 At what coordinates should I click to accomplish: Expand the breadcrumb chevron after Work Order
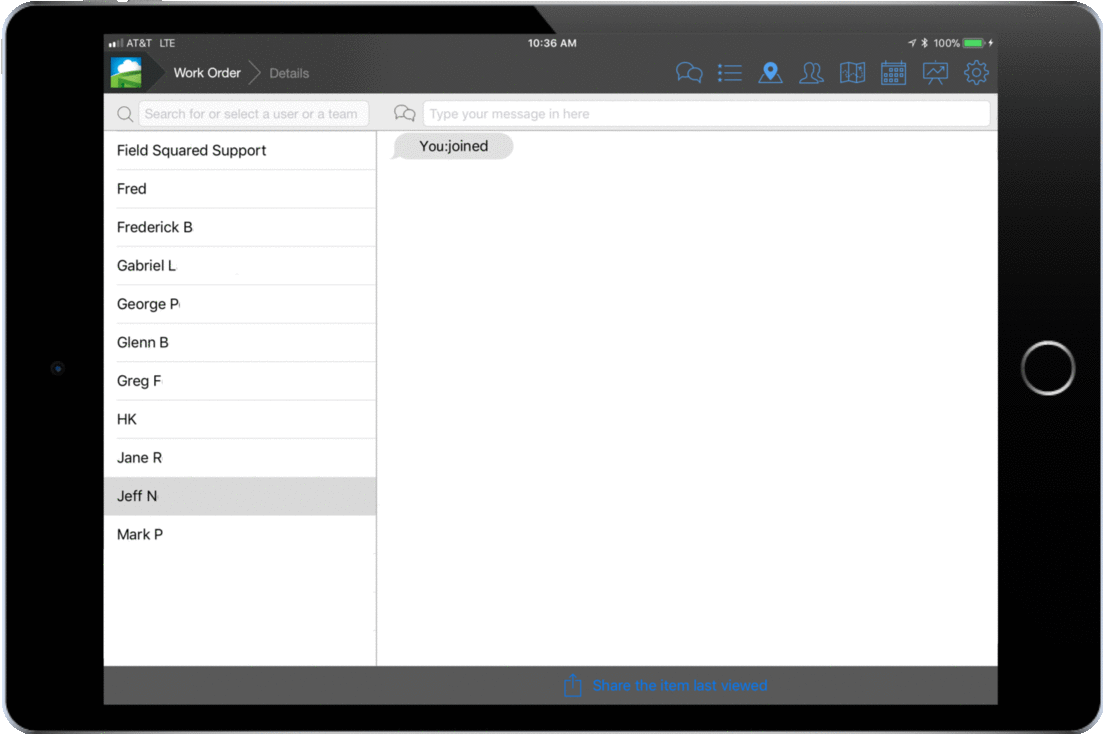pyautogui.click(x=253, y=72)
